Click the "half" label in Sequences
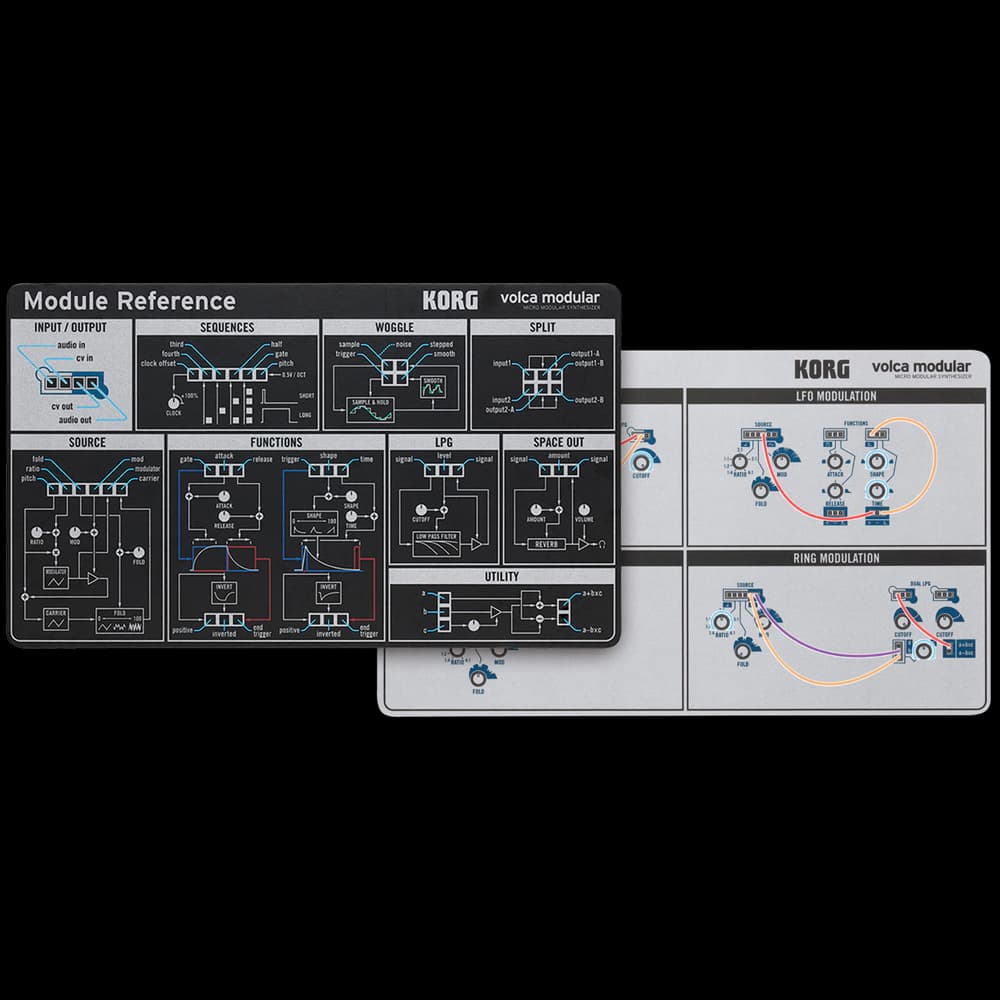 pos(276,344)
